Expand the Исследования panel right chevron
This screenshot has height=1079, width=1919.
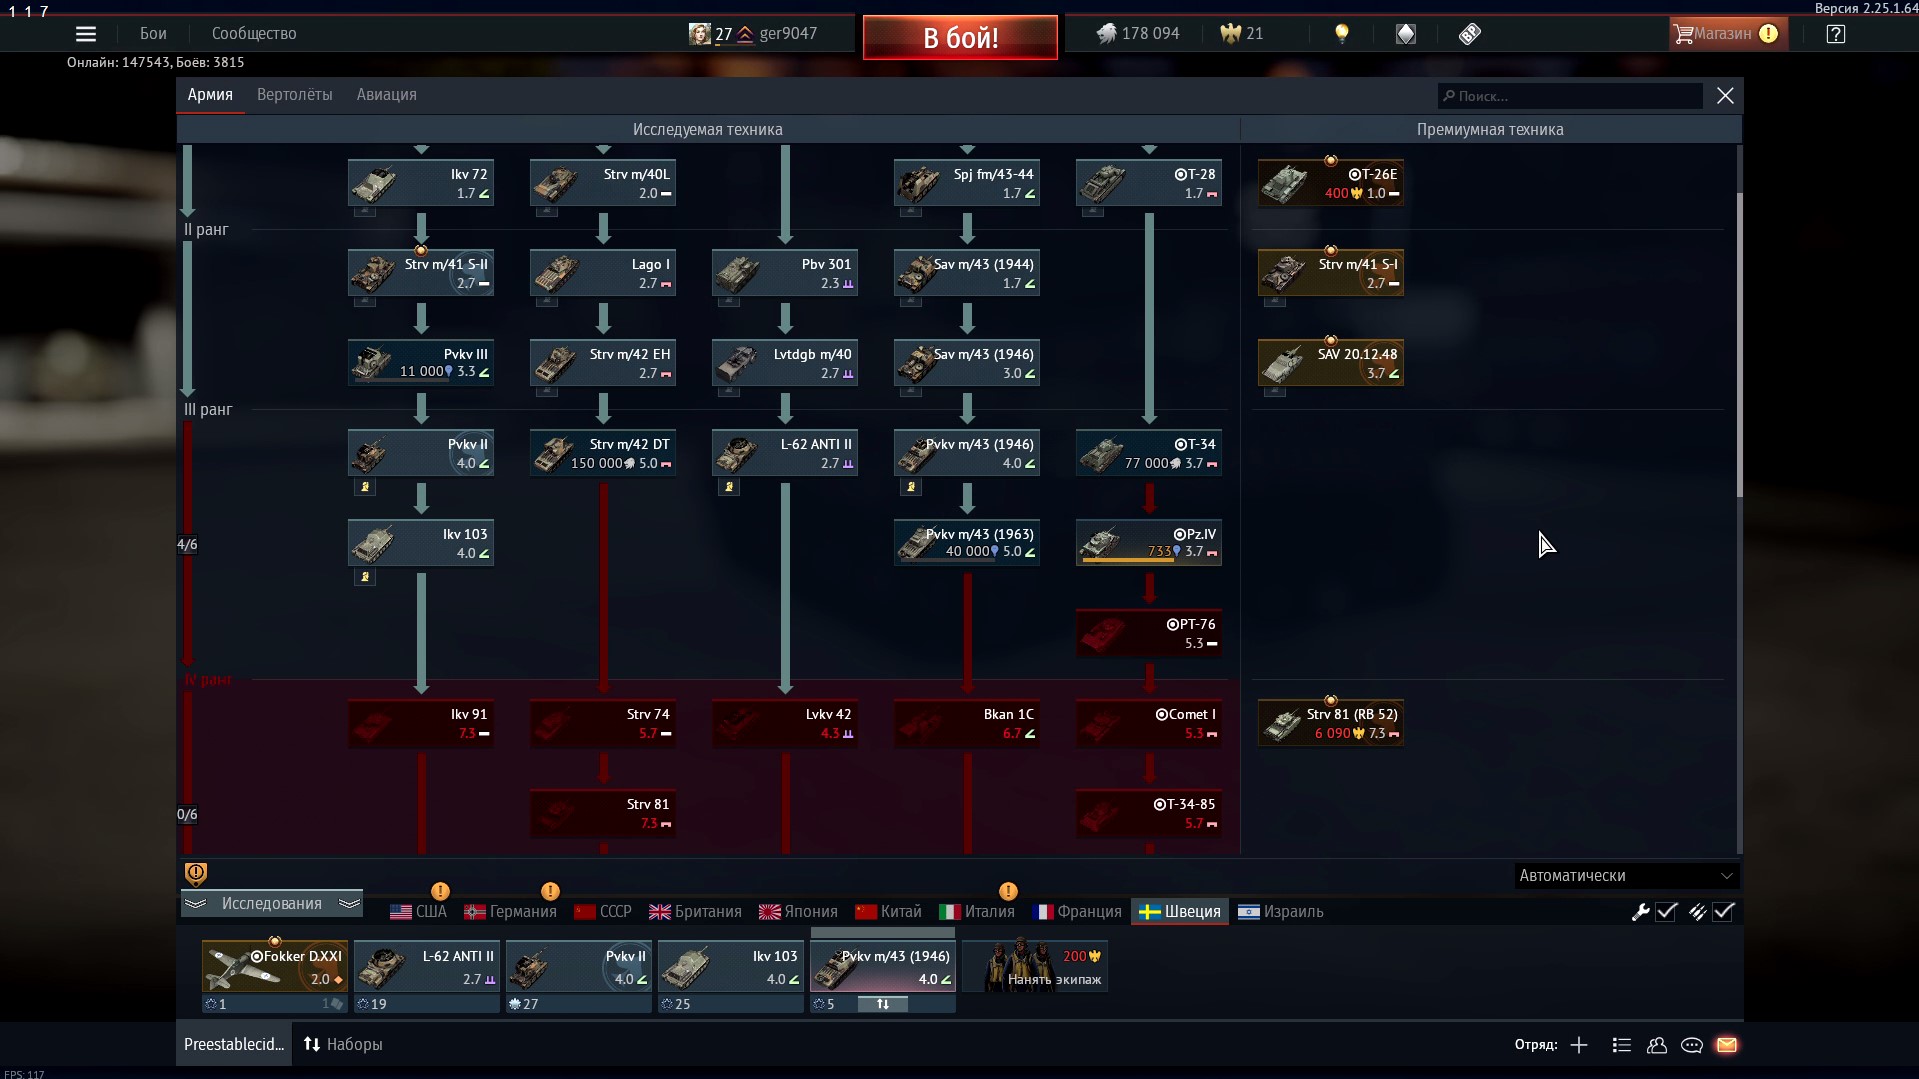tap(349, 904)
